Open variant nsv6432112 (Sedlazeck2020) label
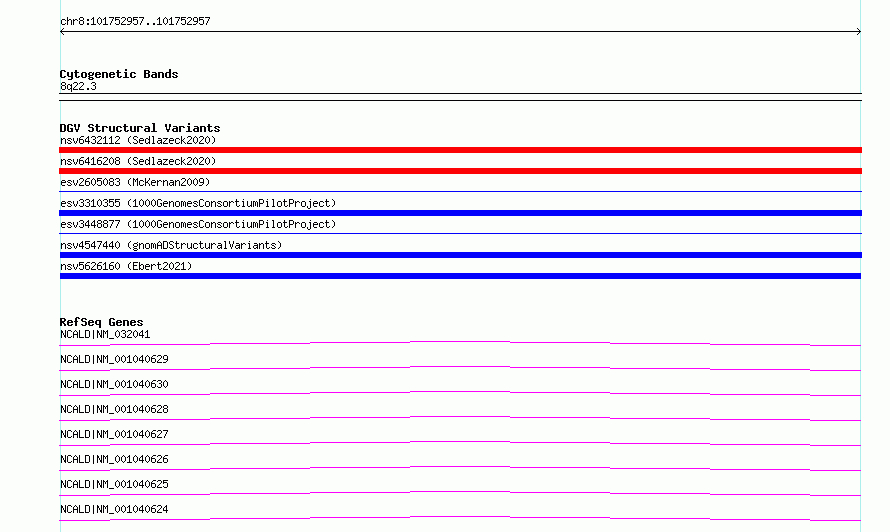This screenshot has height=532, width=890. tap(138, 140)
